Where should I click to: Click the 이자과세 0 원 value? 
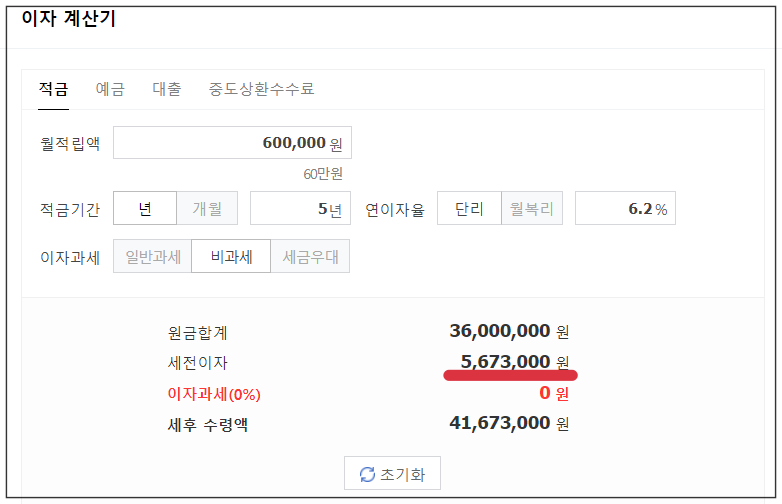coord(554,393)
